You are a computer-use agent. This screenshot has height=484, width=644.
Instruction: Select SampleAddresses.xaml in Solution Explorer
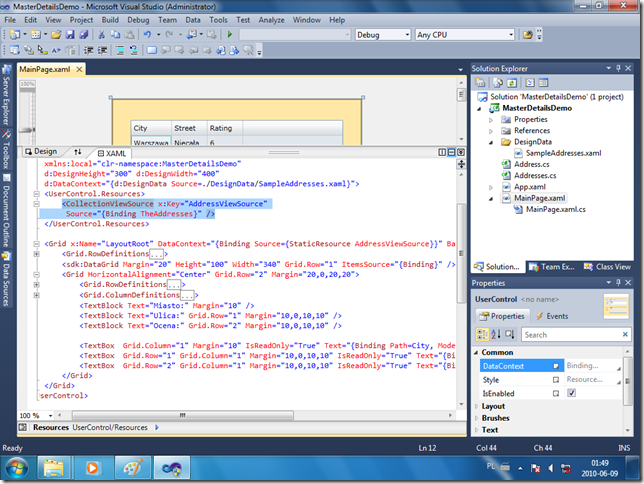[564, 153]
